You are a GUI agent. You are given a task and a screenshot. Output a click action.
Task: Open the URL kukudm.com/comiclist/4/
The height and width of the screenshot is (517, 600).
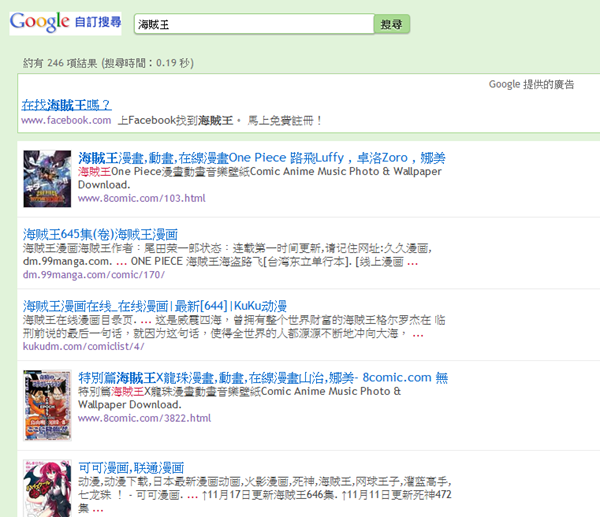(x=83, y=346)
